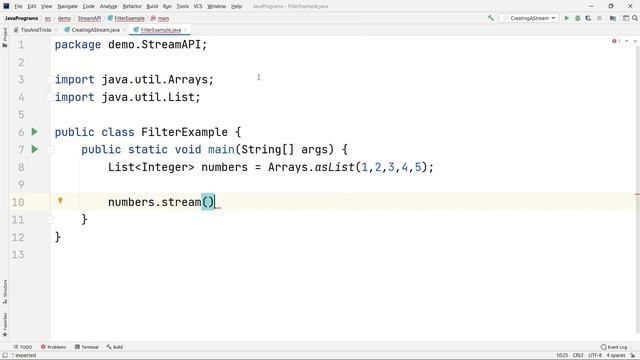Image resolution: width=640 pixels, height=360 pixels.
Task: Open the Analyze menu
Action: pyautogui.click(x=108, y=6)
